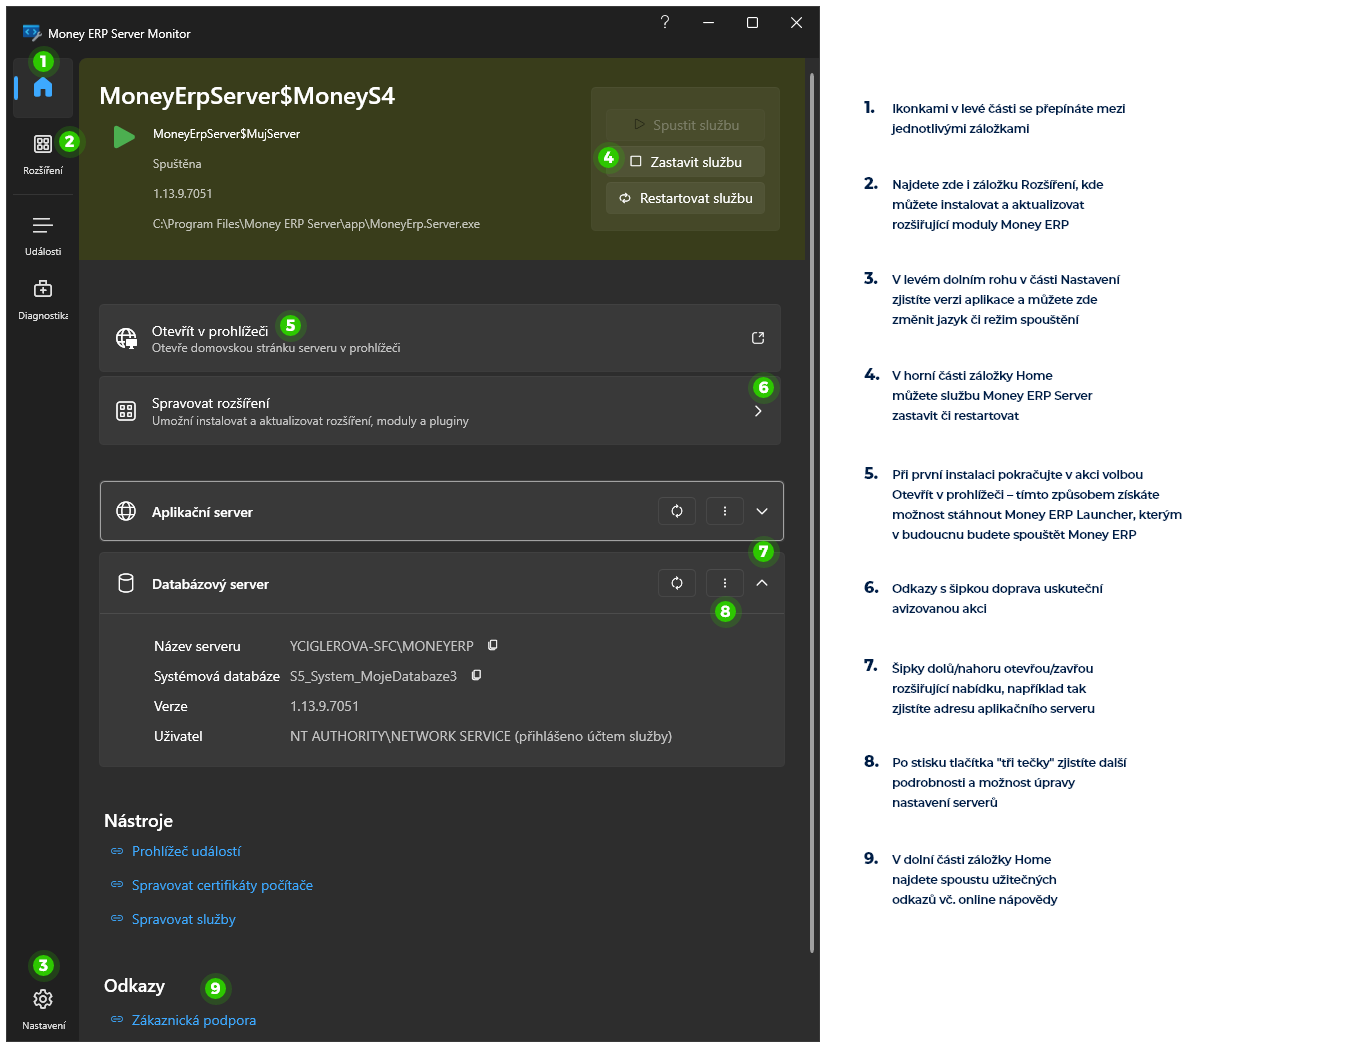1347x1049 pixels.
Task: Open the Home tab in the sidebar
Action: pos(43,87)
